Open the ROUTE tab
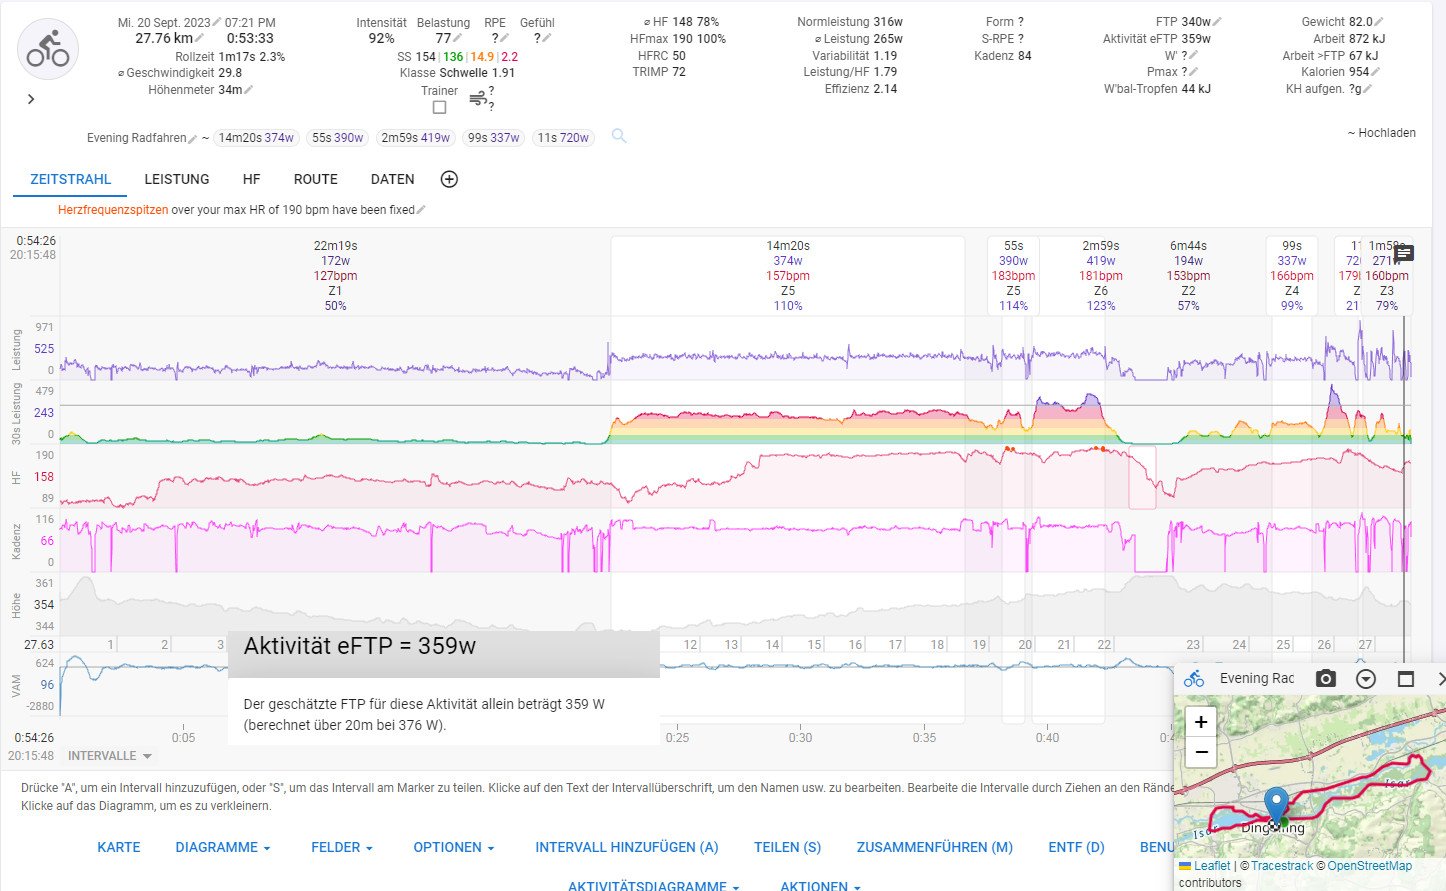The image size is (1446, 891). 315,179
